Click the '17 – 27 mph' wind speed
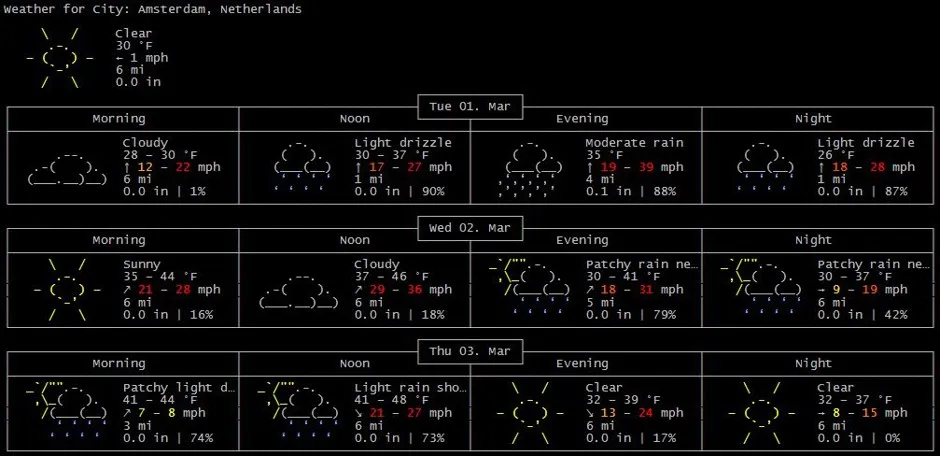 coord(403,167)
